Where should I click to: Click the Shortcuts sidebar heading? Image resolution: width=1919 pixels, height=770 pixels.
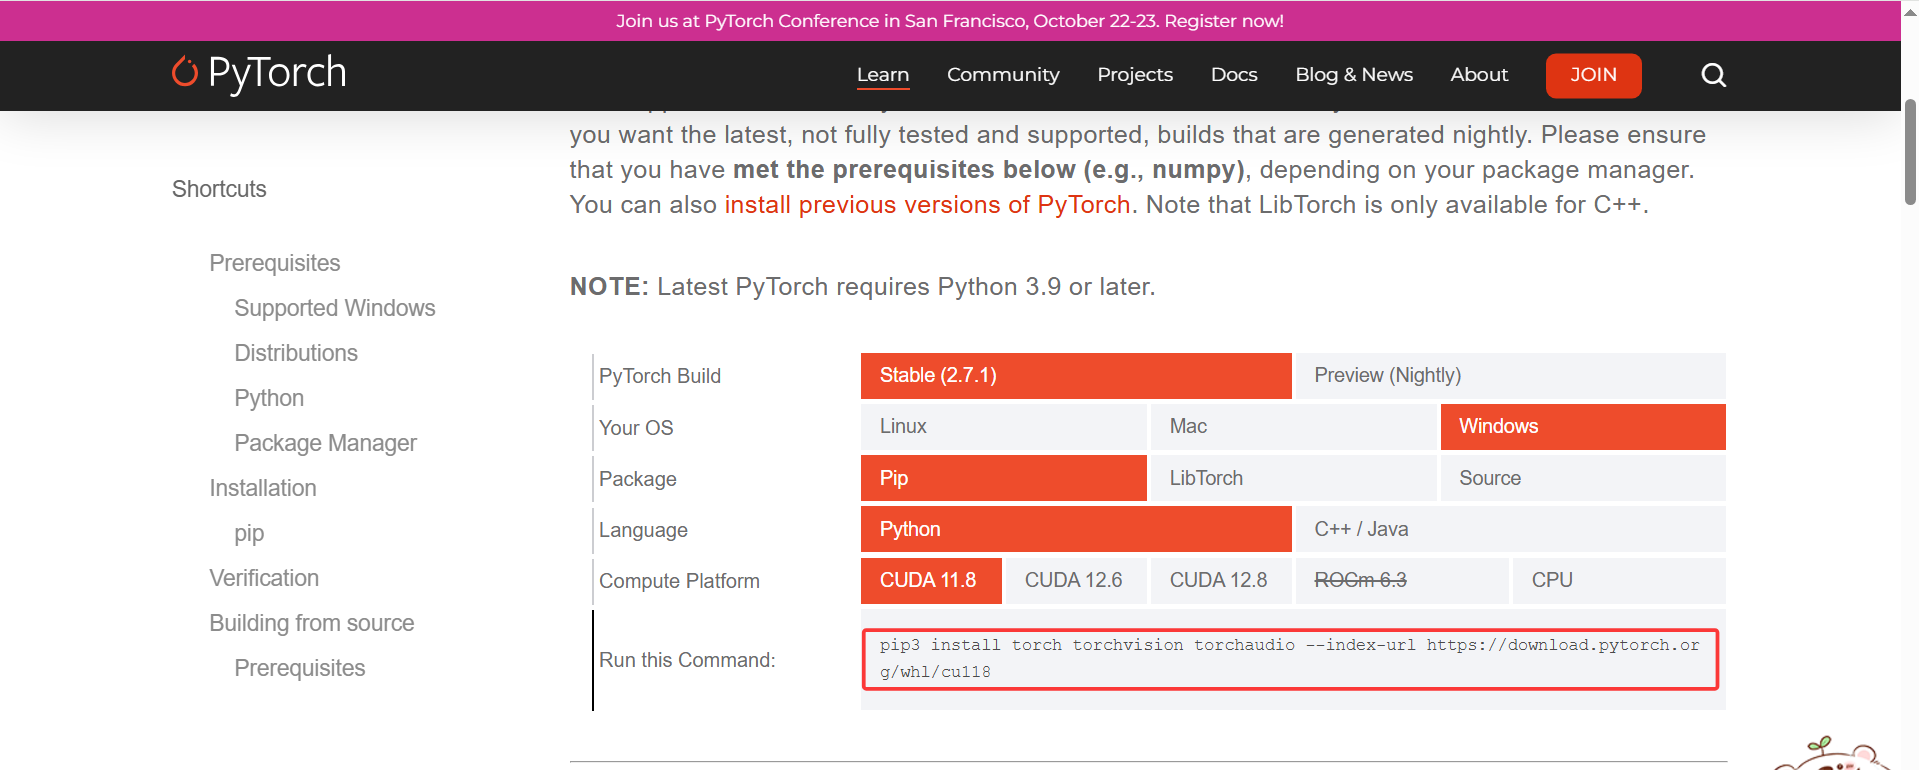click(219, 189)
